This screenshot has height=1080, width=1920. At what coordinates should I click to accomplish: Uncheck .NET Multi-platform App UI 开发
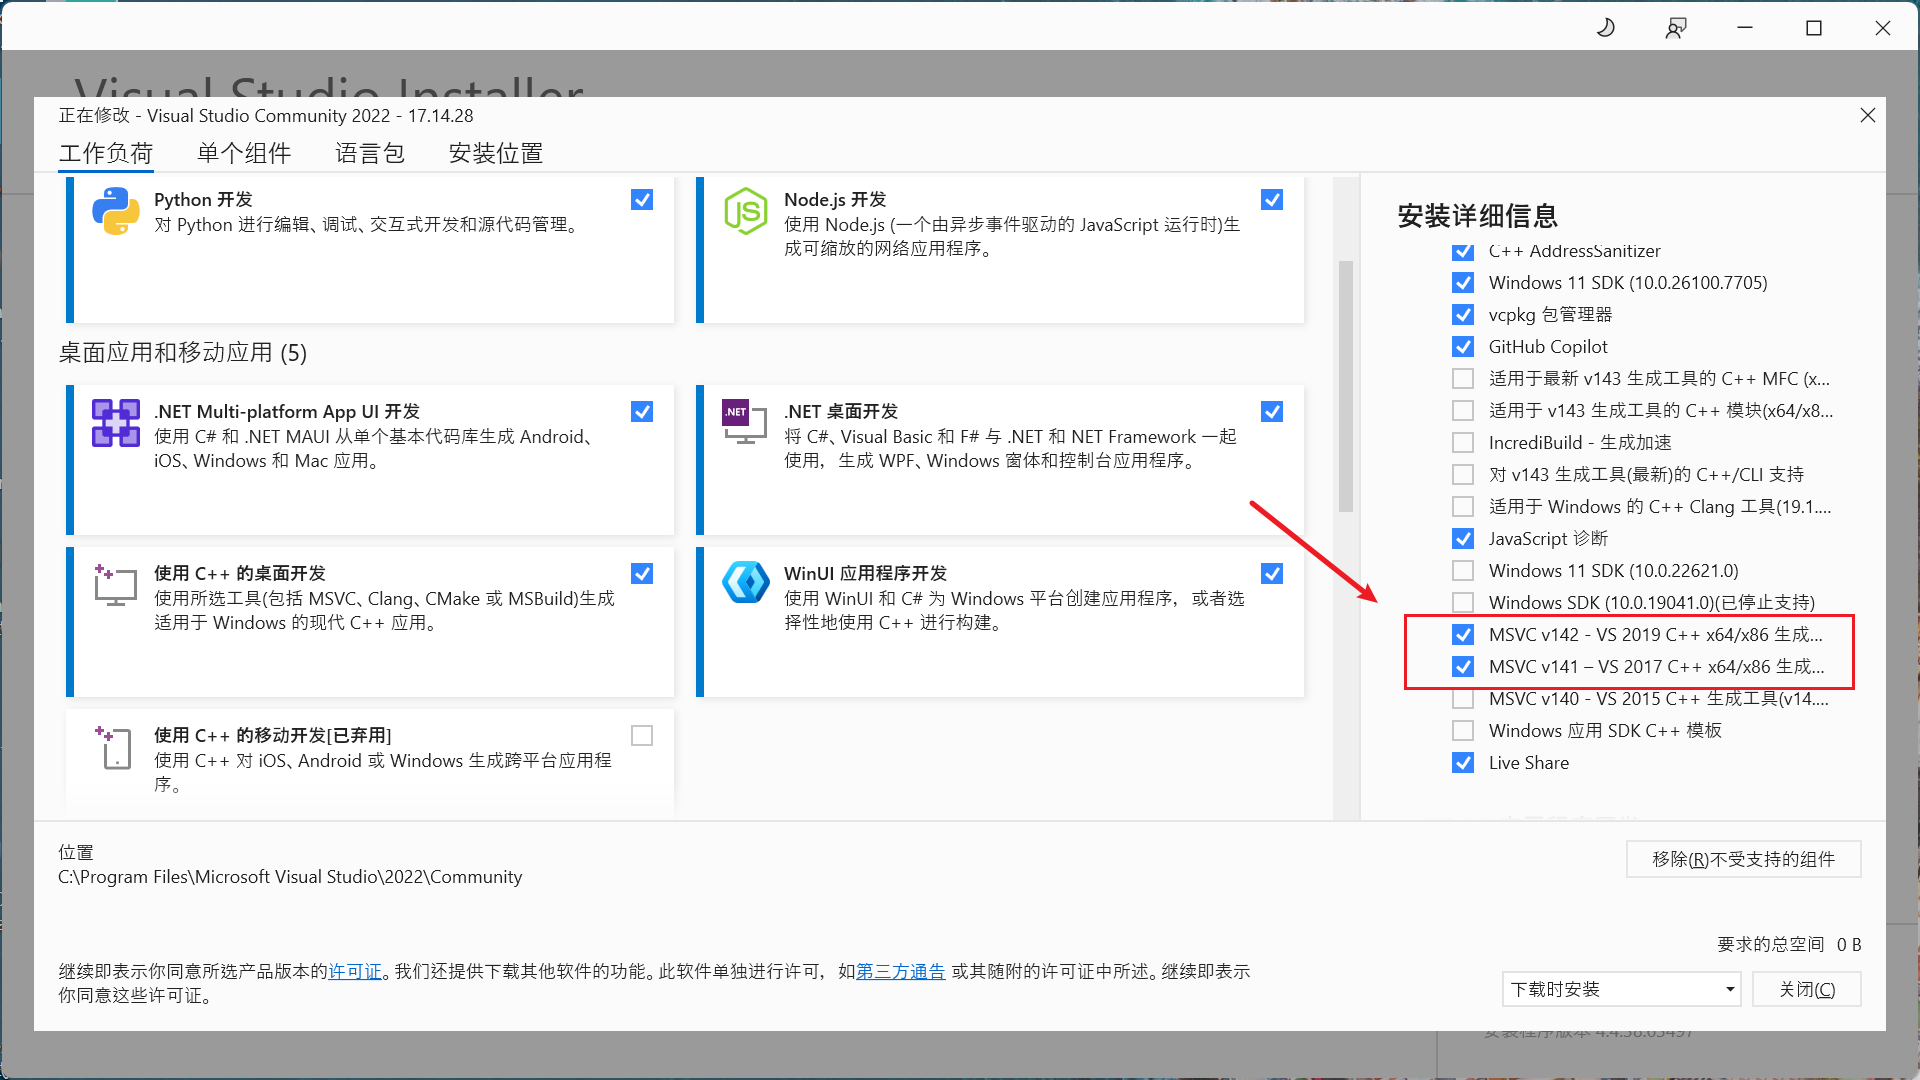pyautogui.click(x=642, y=412)
